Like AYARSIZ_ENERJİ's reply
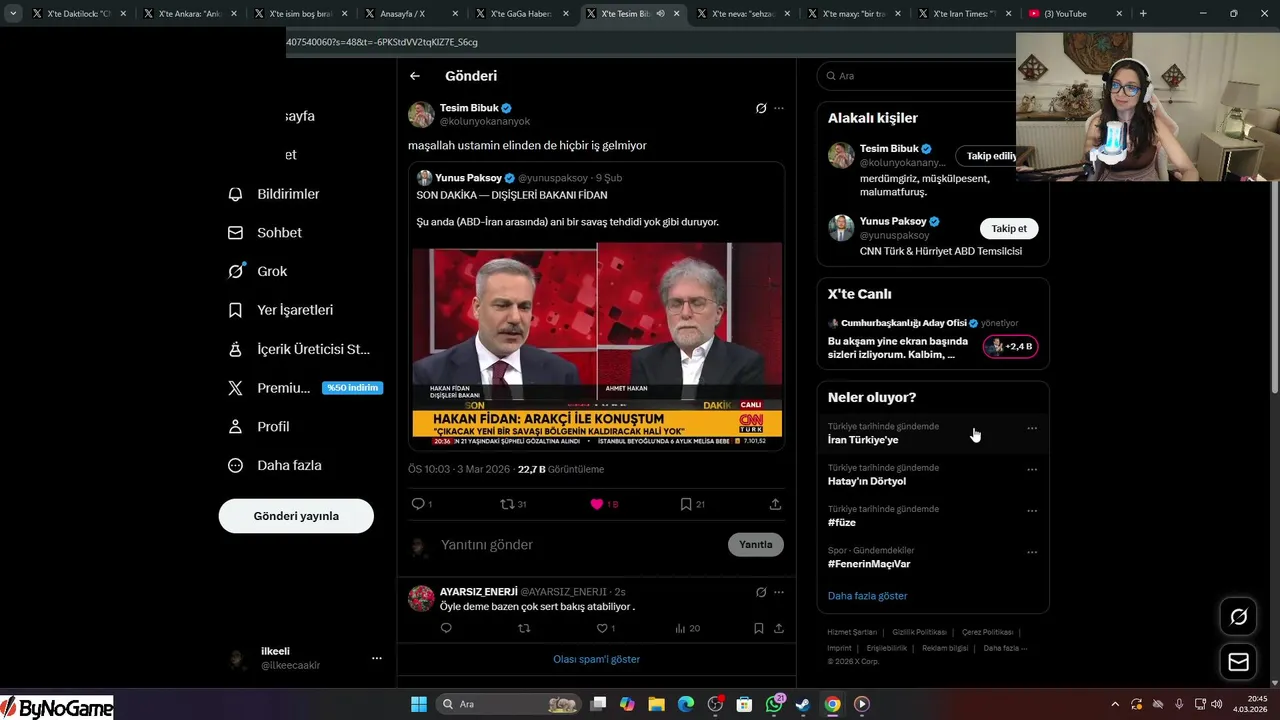The width and height of the screenshot is (1280, 720). point(602,628)
